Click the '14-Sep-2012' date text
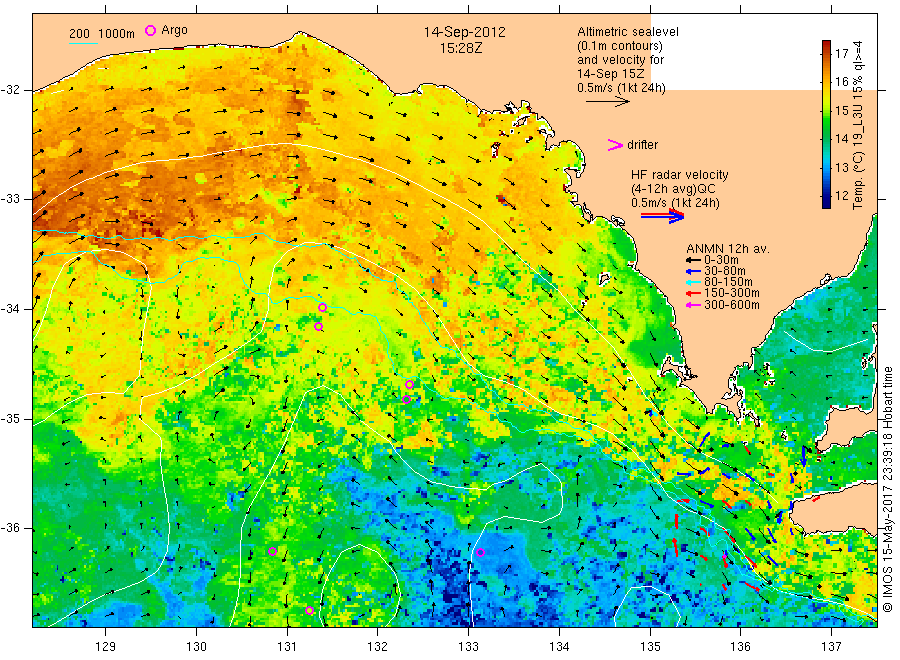 point(464,32)
